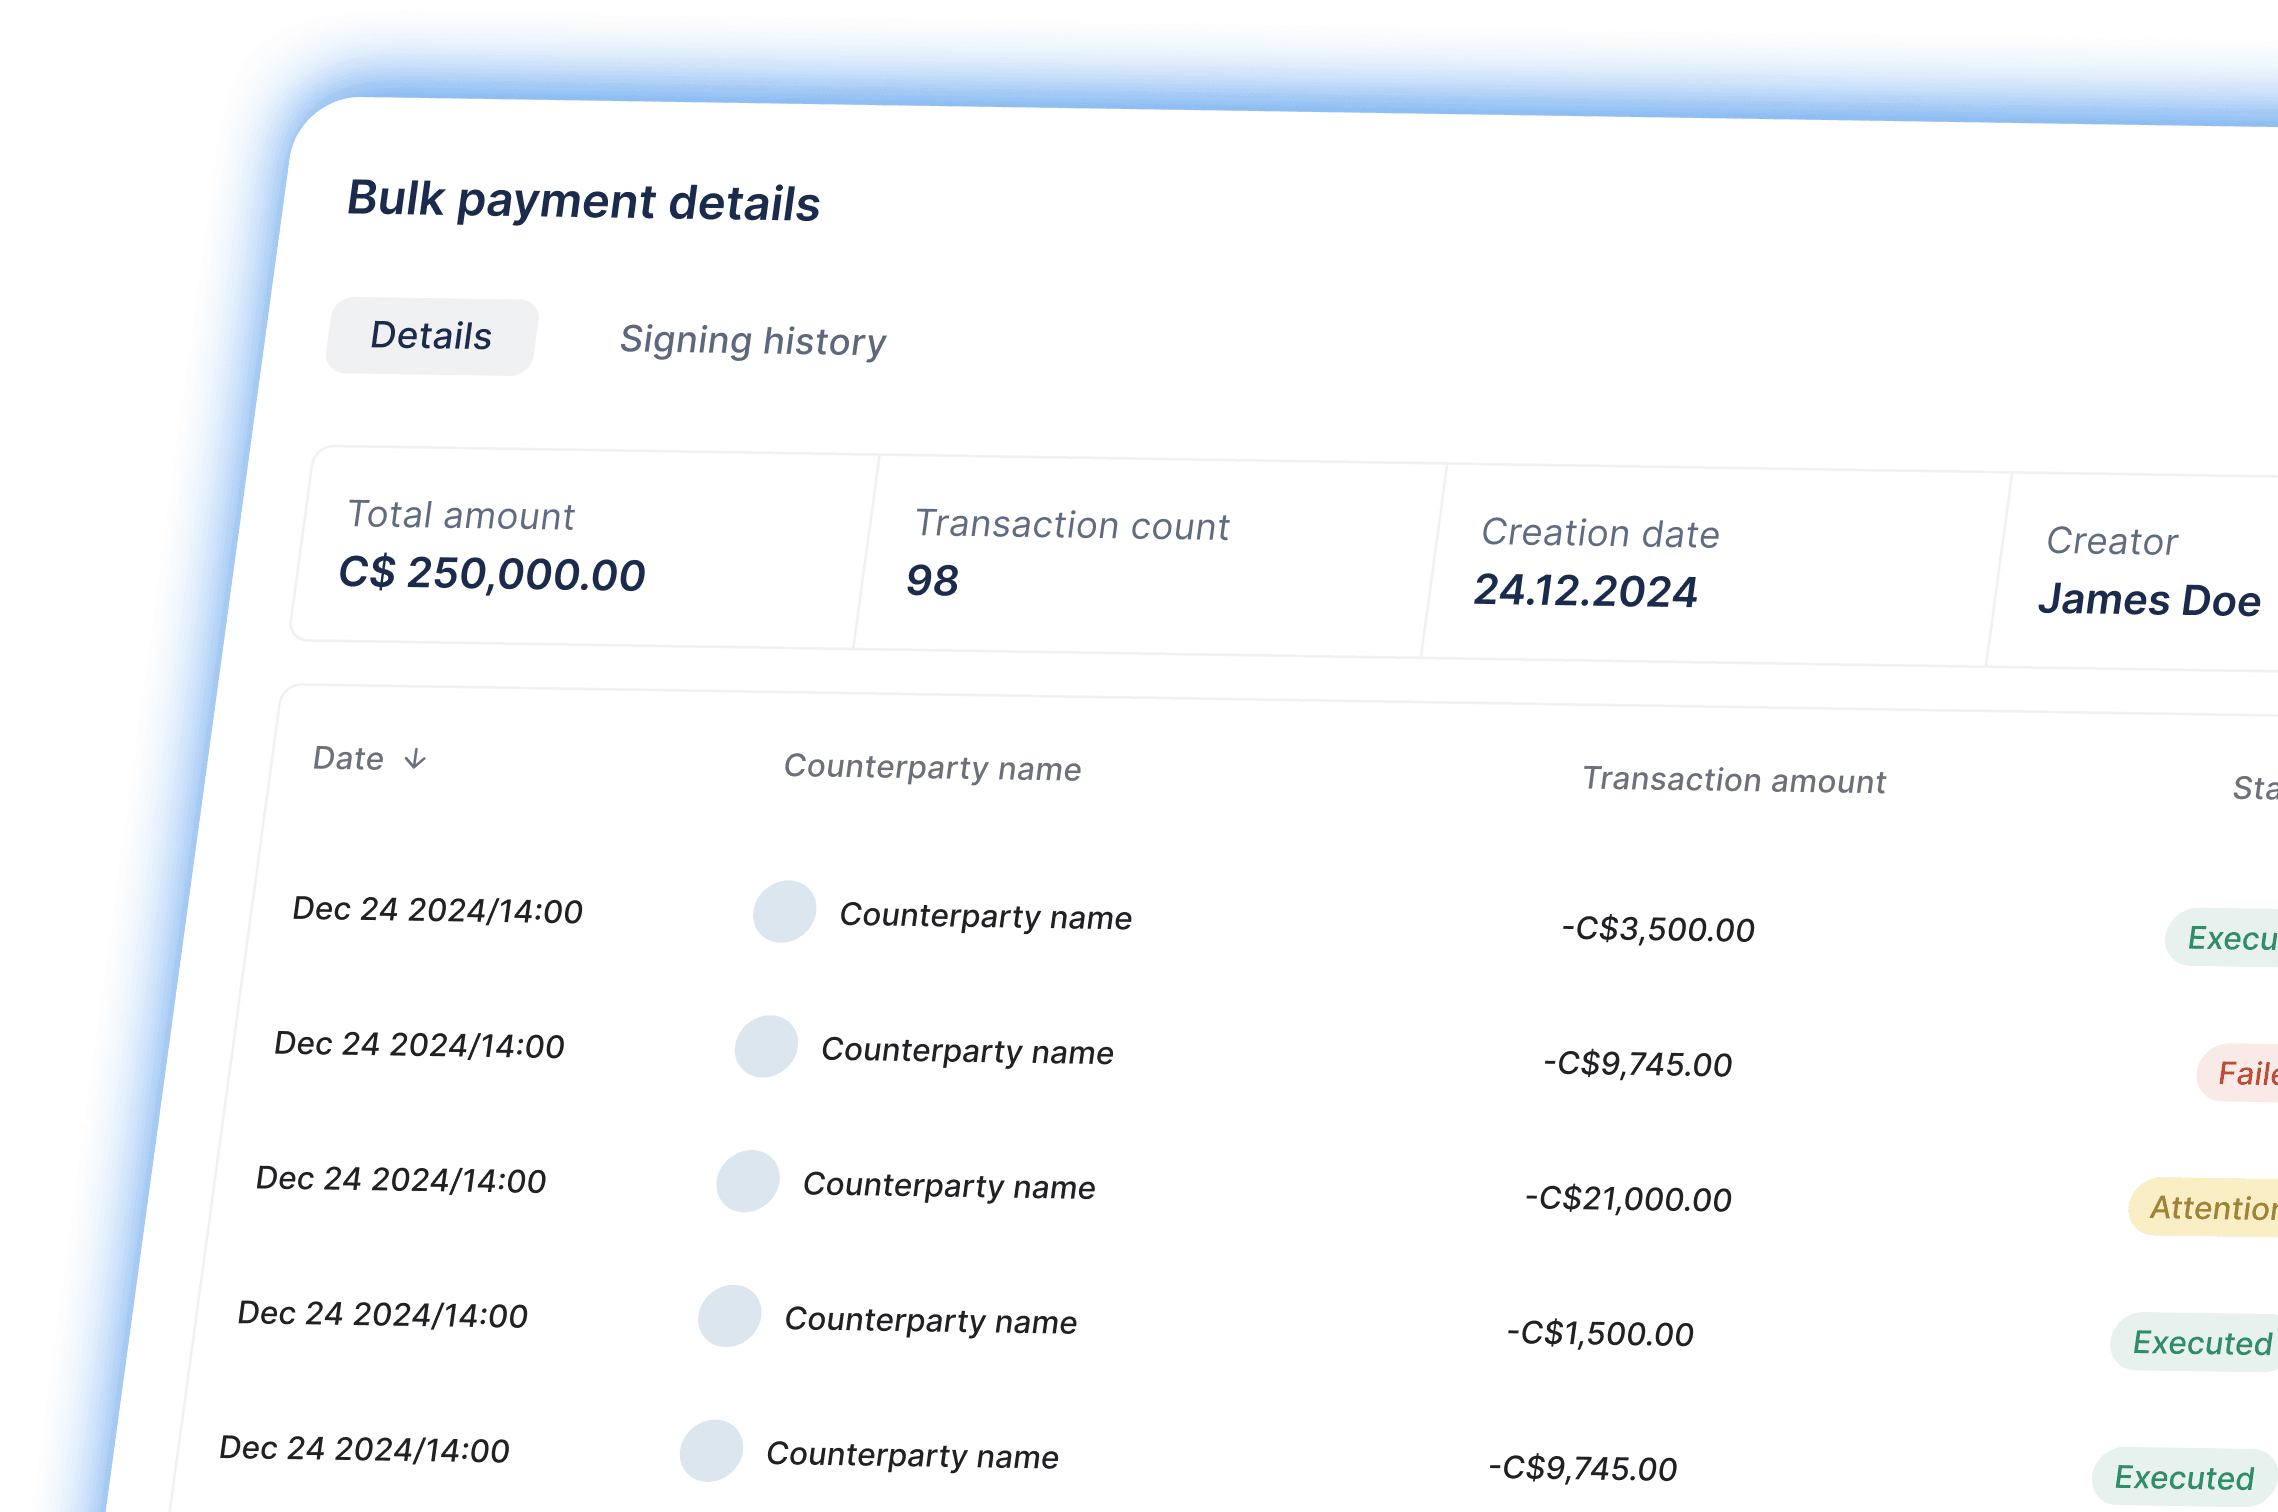Click the first row's counterparty avatar
Screen dimensions: 2278x1512
[784, 911]
